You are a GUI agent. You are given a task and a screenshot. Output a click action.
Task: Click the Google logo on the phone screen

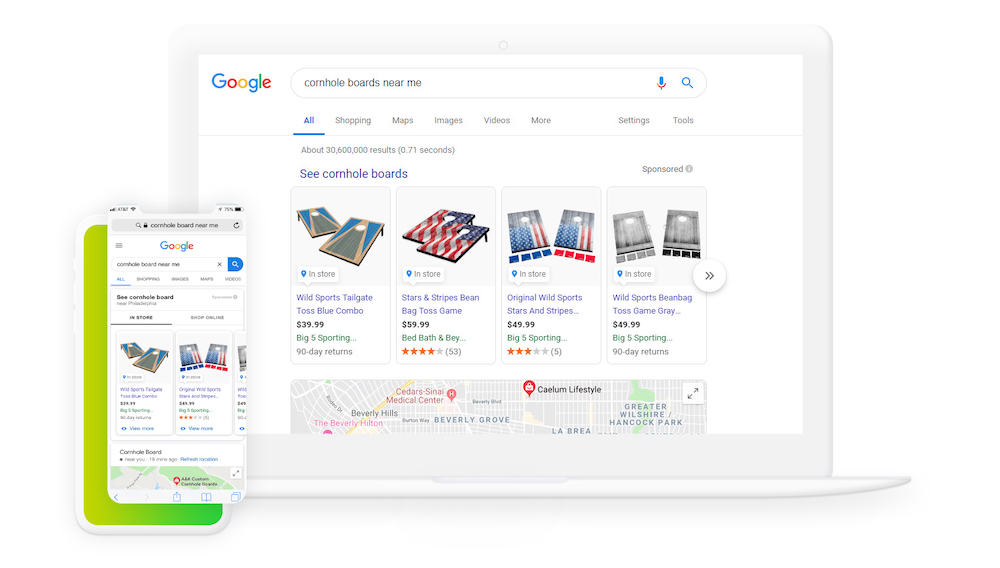coord(177,246)
